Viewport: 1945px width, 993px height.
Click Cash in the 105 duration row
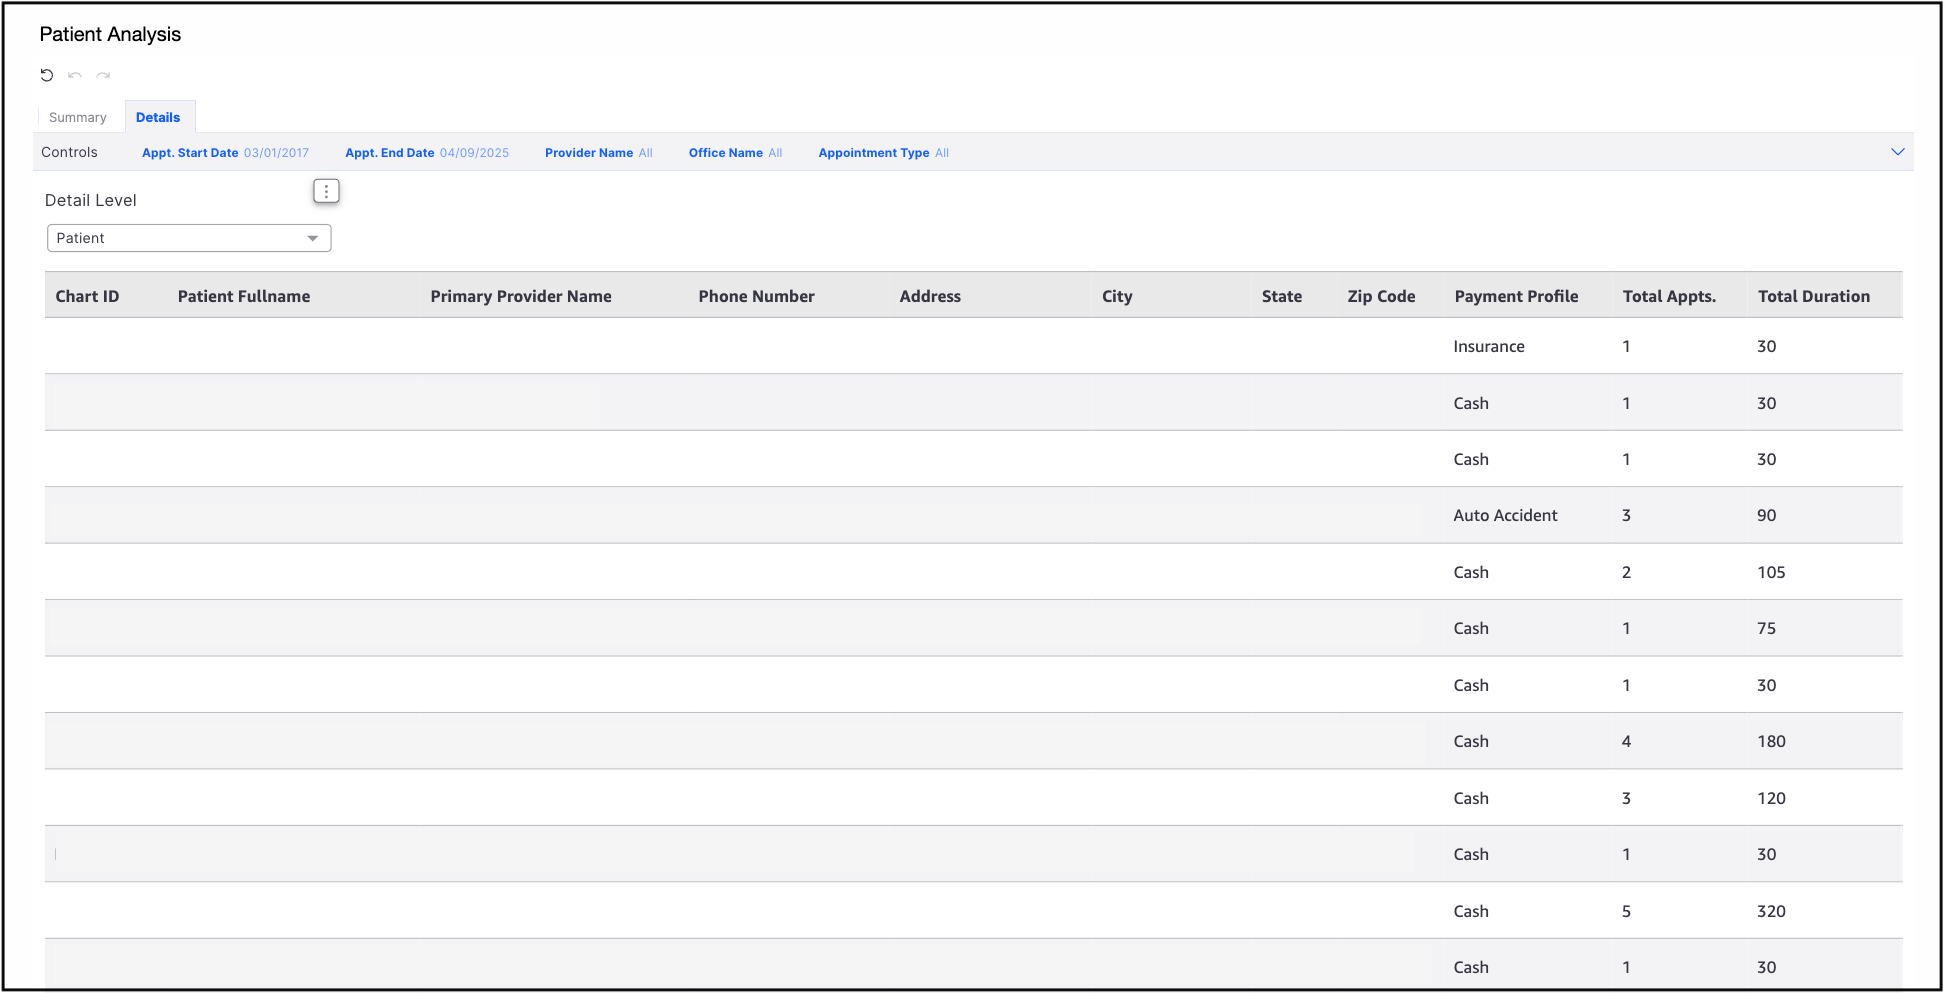[x=1471, y=572]
